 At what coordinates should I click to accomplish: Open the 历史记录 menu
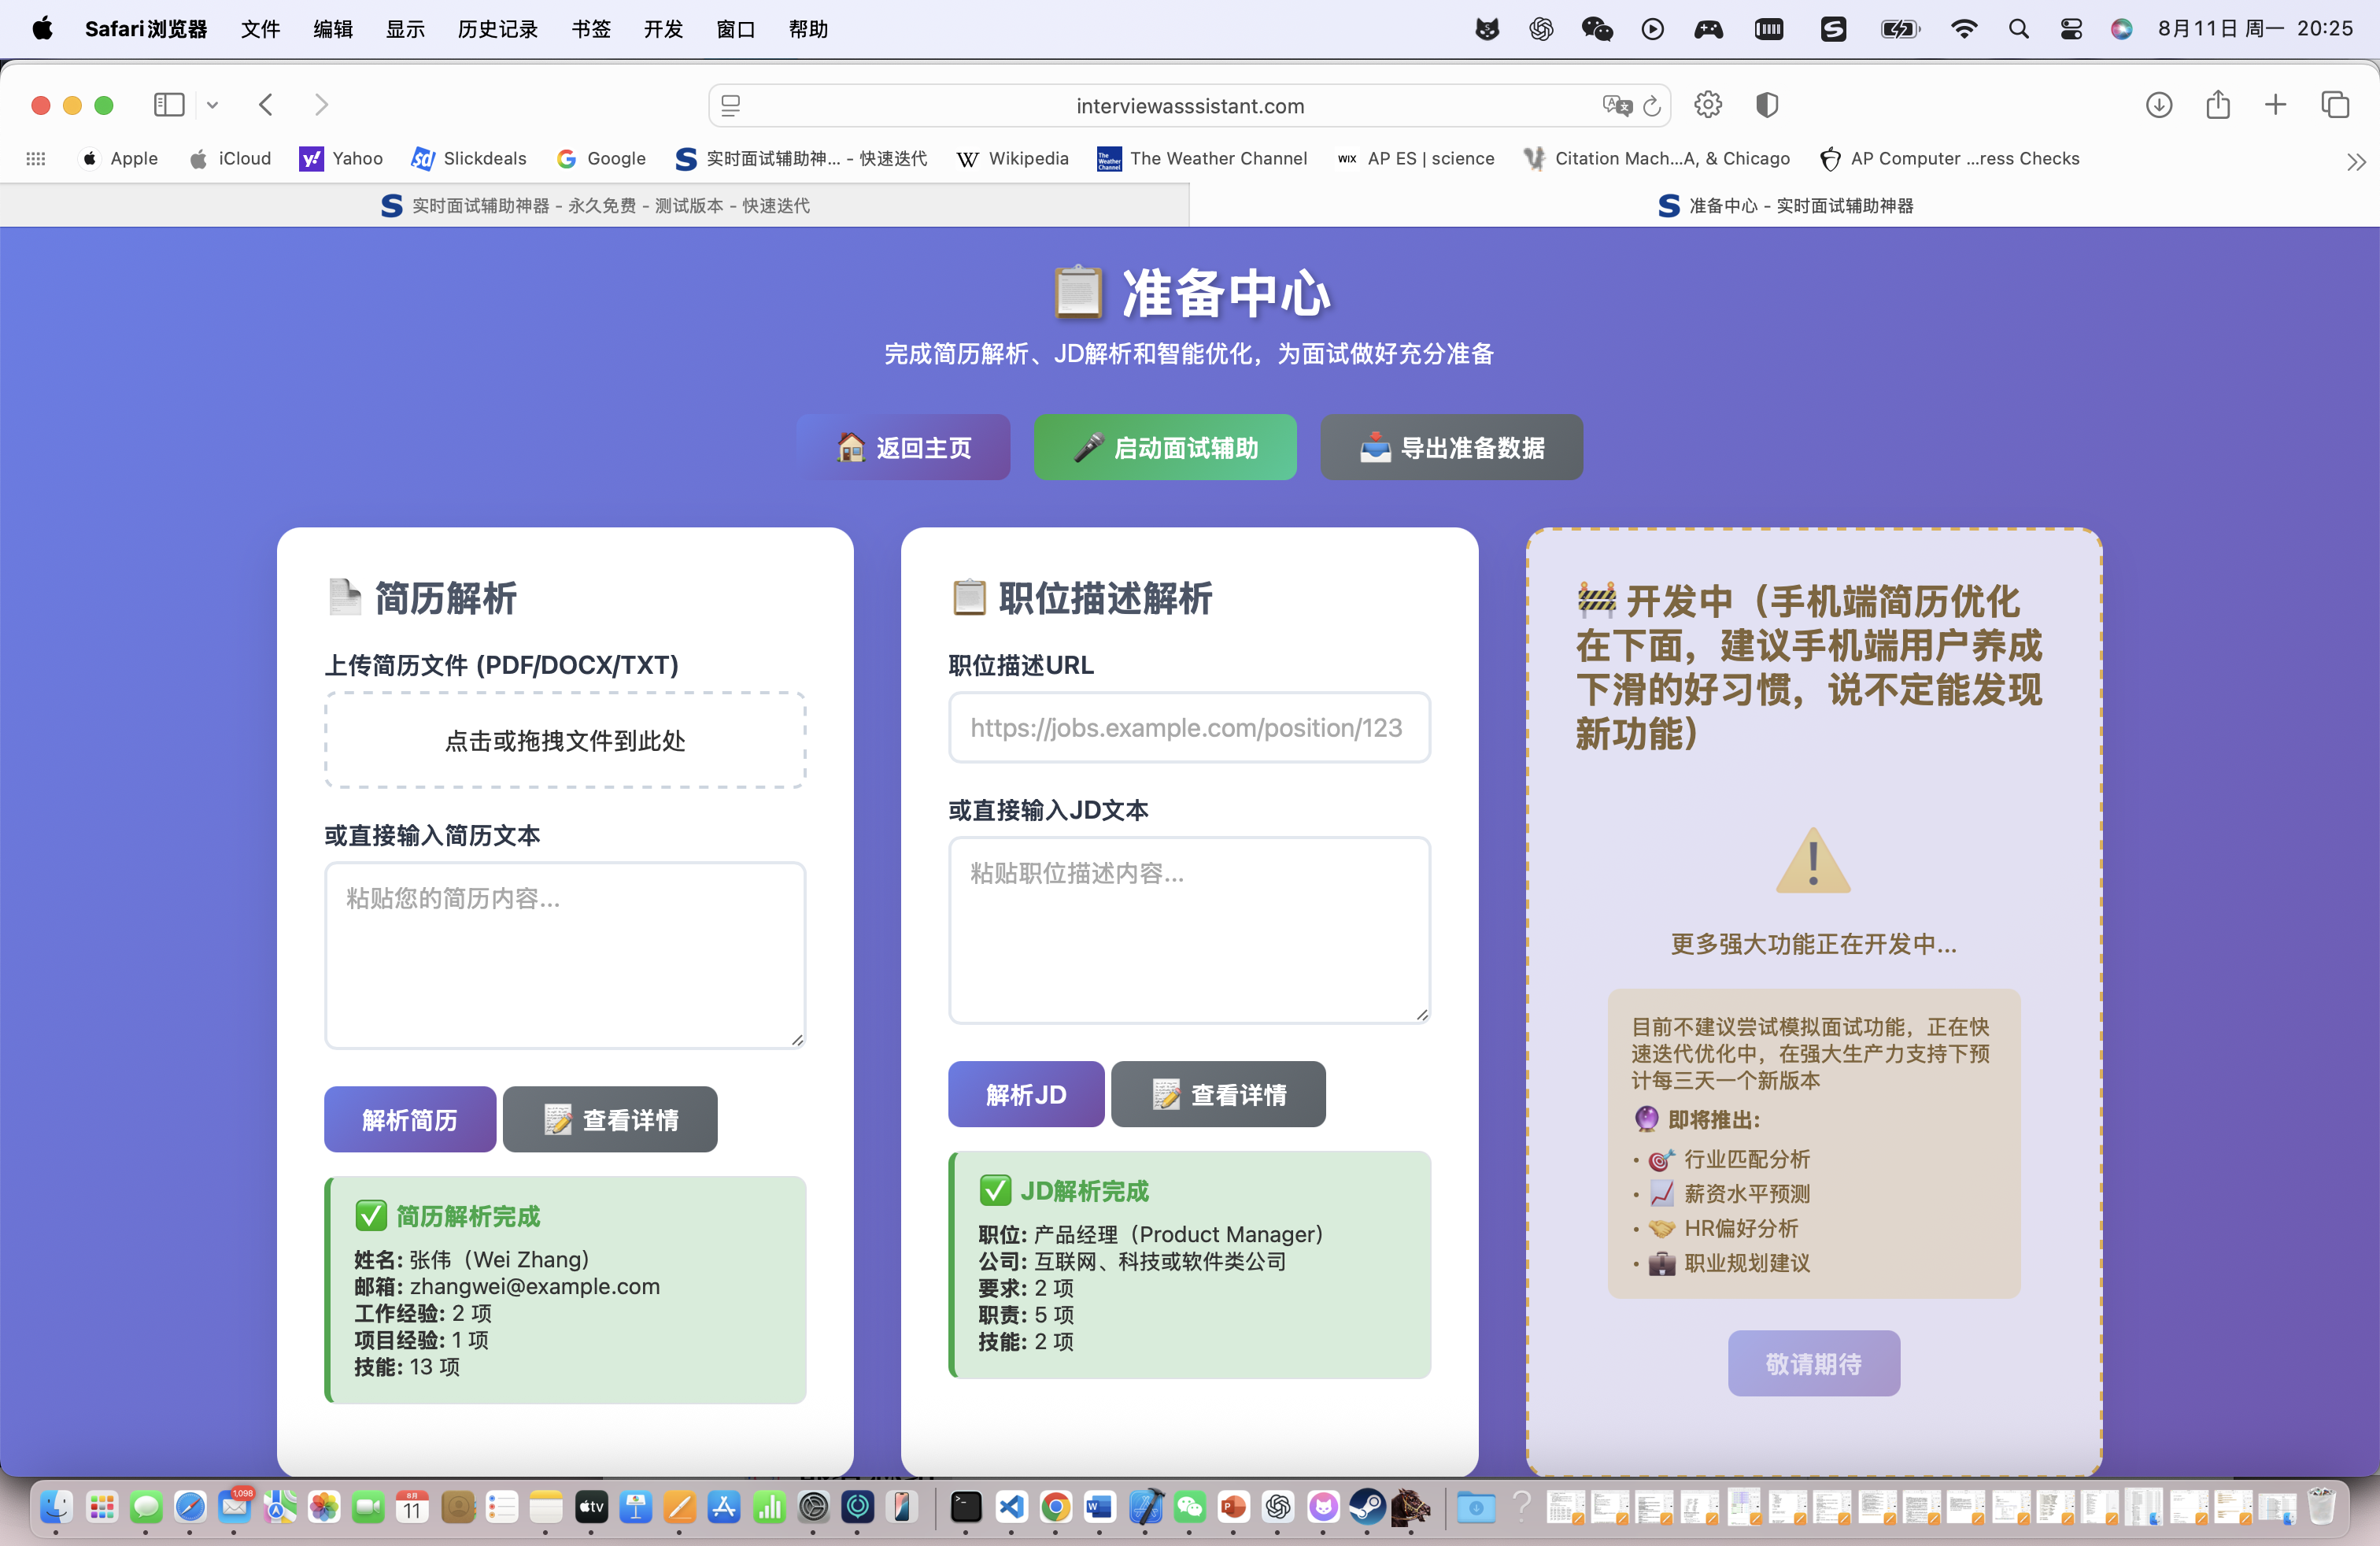(497, 29)
